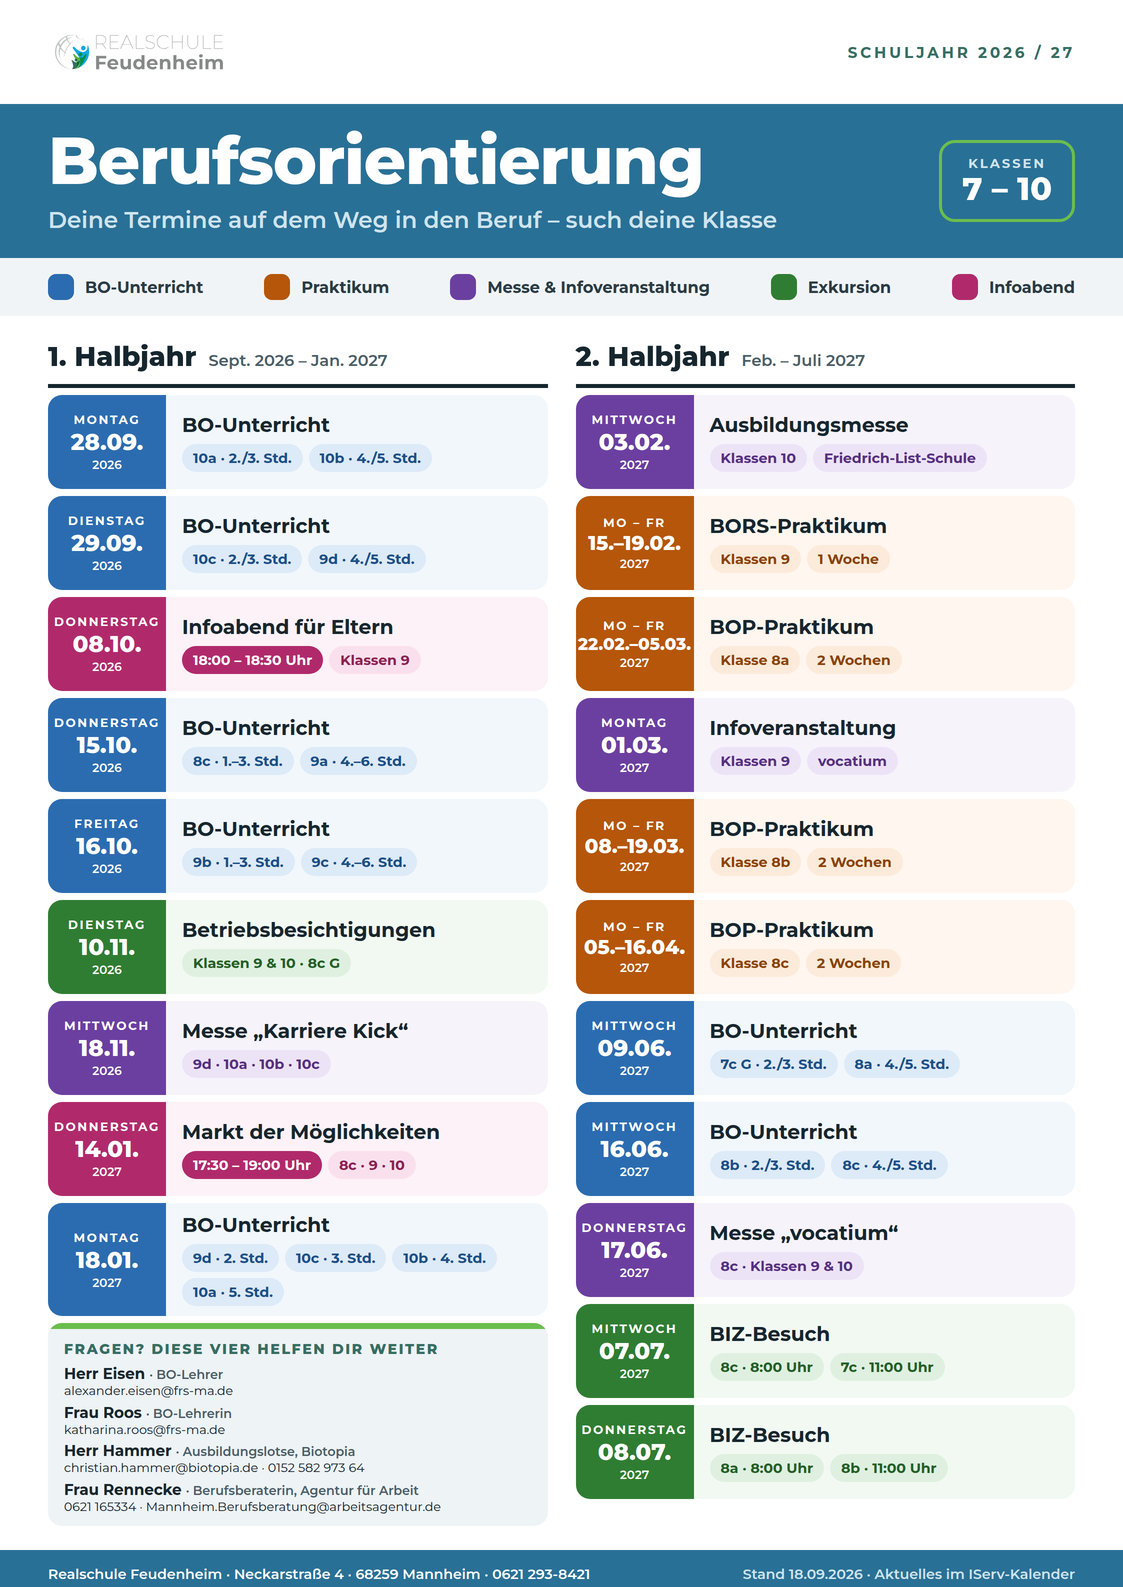This screenshot has width=1123, height=1587.
Task: Click the green Exkursion legend swatch
Action: (784, 287)
